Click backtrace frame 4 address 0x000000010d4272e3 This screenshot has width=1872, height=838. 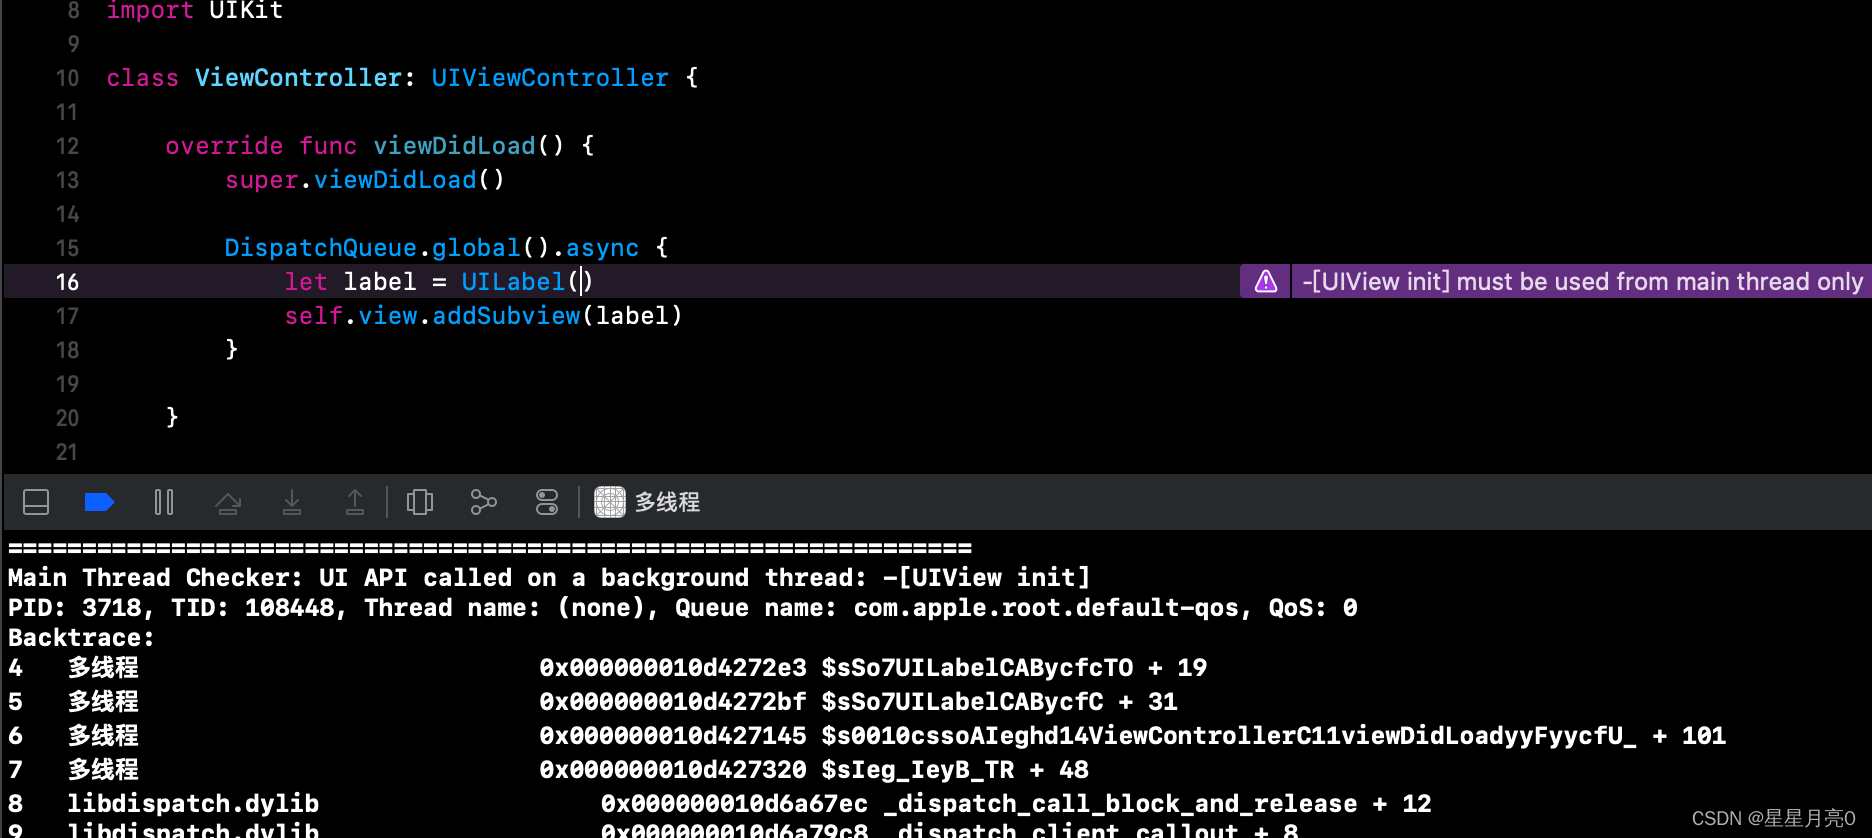(673, 668)
